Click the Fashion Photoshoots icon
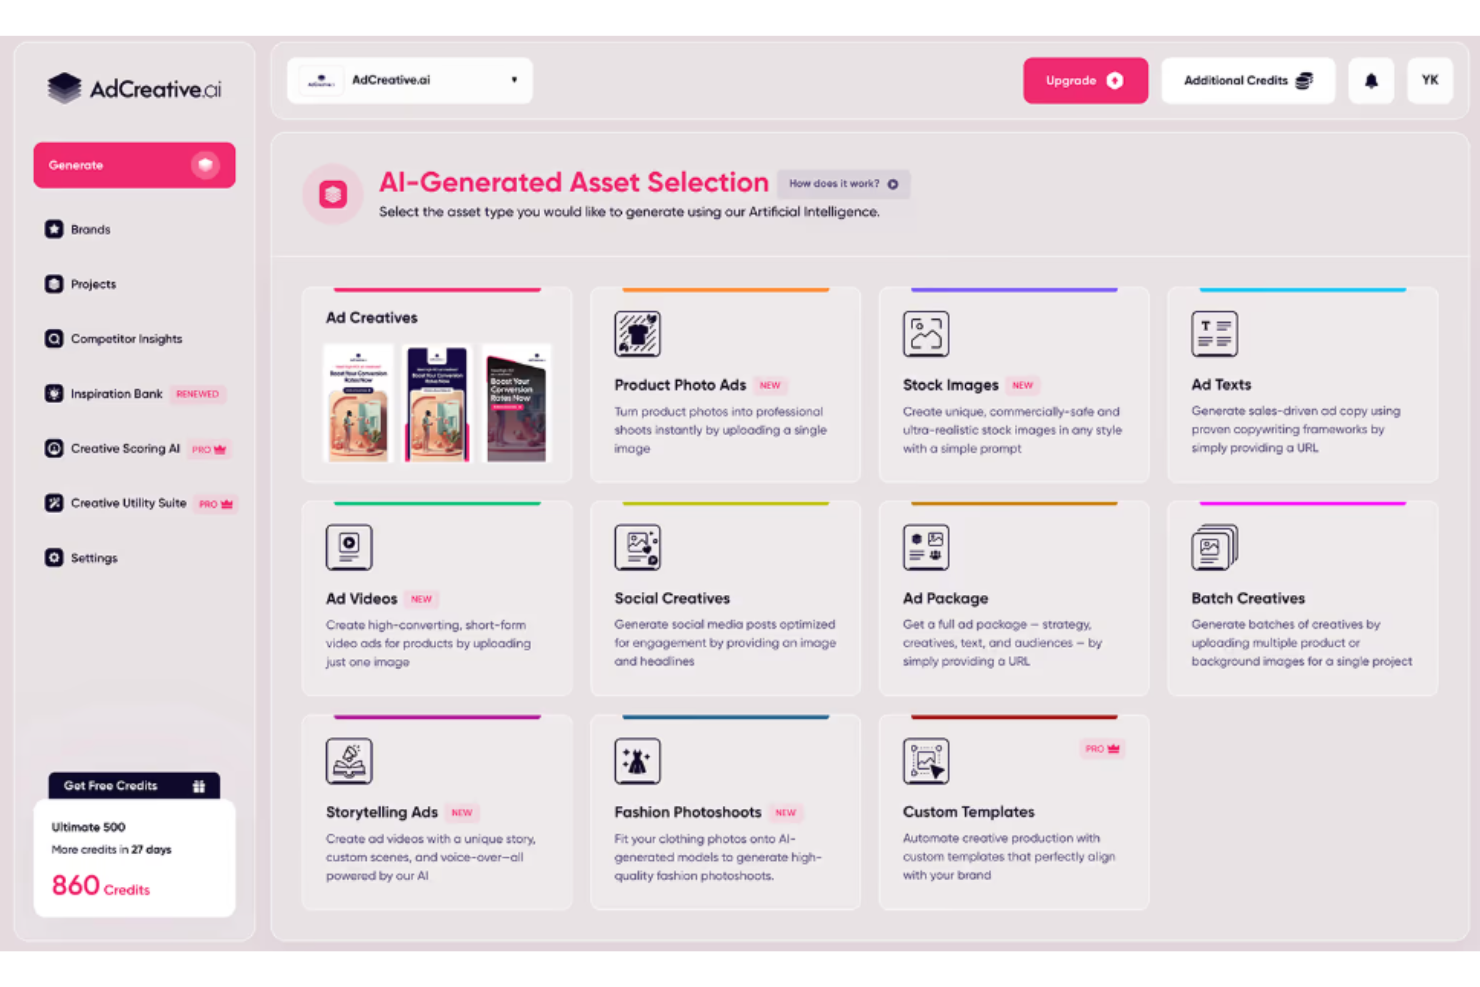The image size is (1480, 987). [x=637, y=761]
